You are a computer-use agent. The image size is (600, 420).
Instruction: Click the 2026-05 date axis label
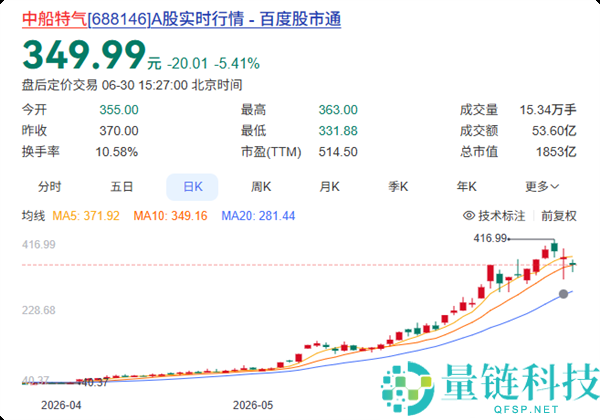(x=253, y=405)
